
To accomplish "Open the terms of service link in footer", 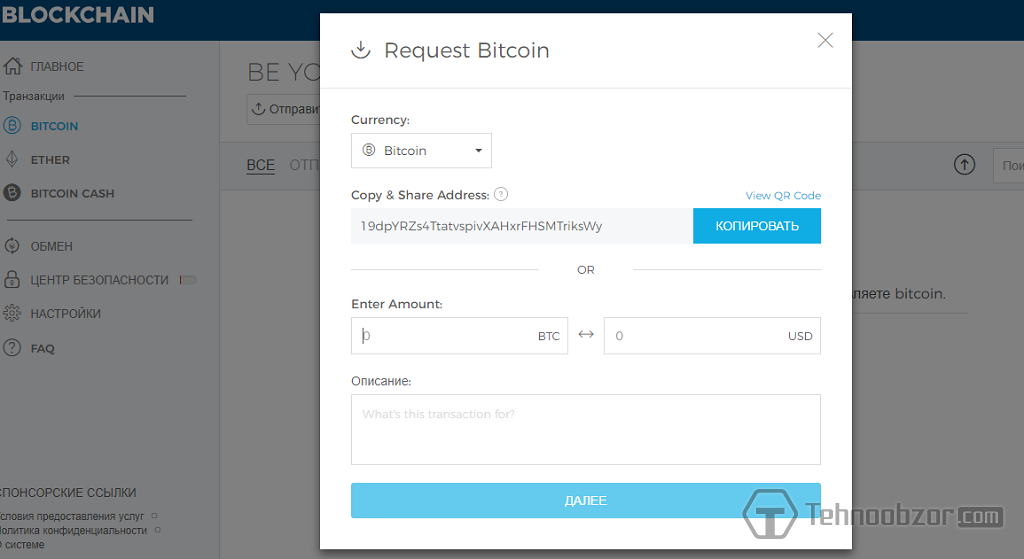I will 72,517.
